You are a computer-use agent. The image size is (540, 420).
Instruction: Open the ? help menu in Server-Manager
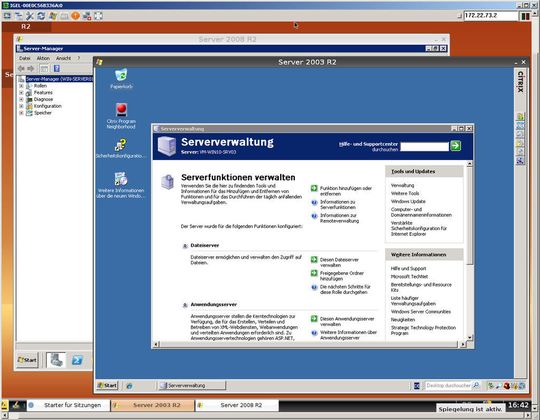click(79, 58)
